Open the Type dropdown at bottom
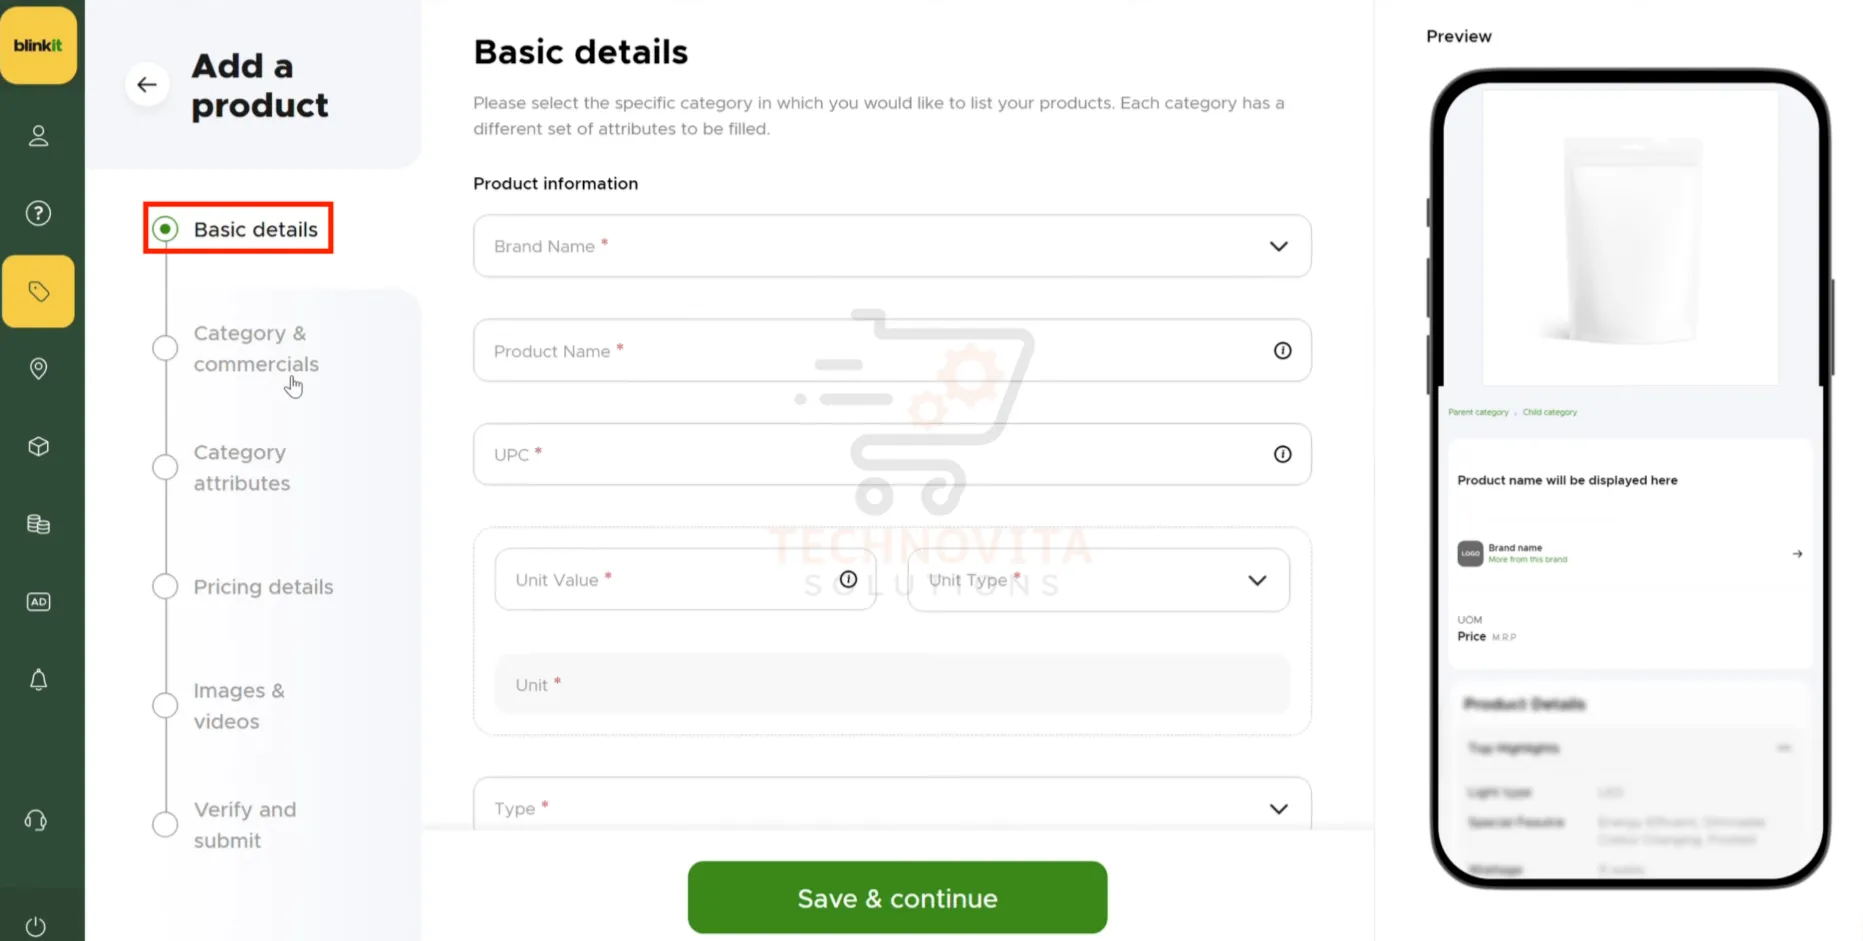Viewport: 1863px width, 941px height. click(1279, 807)
